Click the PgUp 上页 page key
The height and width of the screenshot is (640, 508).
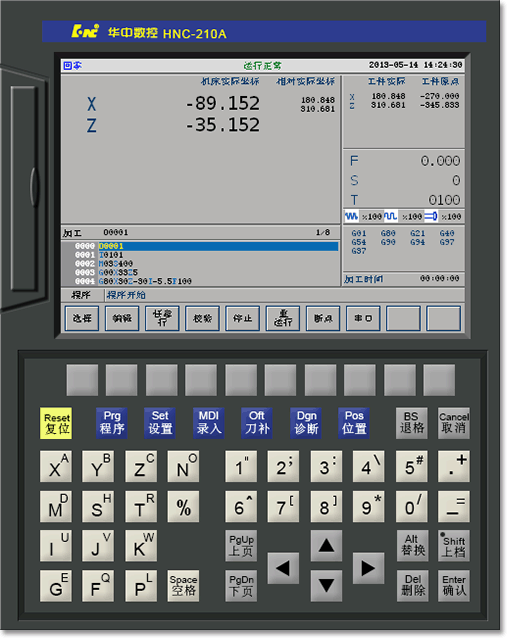[241, 546]
